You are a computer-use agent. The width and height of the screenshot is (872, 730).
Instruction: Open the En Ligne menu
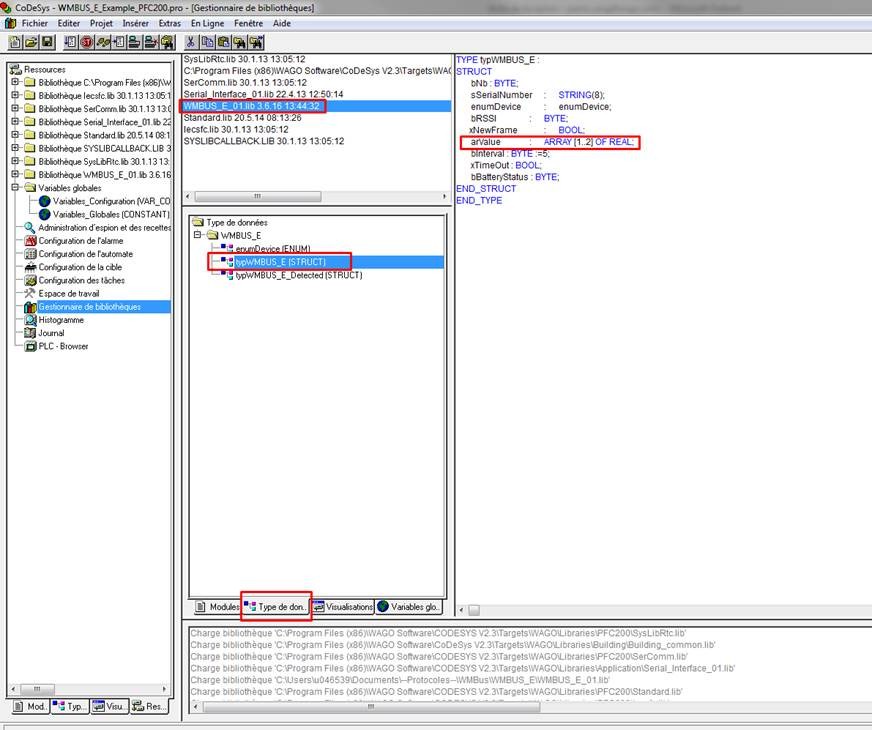click(207, 22)
